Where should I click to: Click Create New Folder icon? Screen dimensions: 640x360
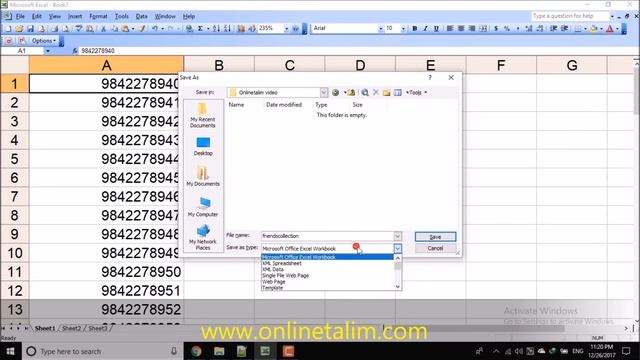(387, 93)
